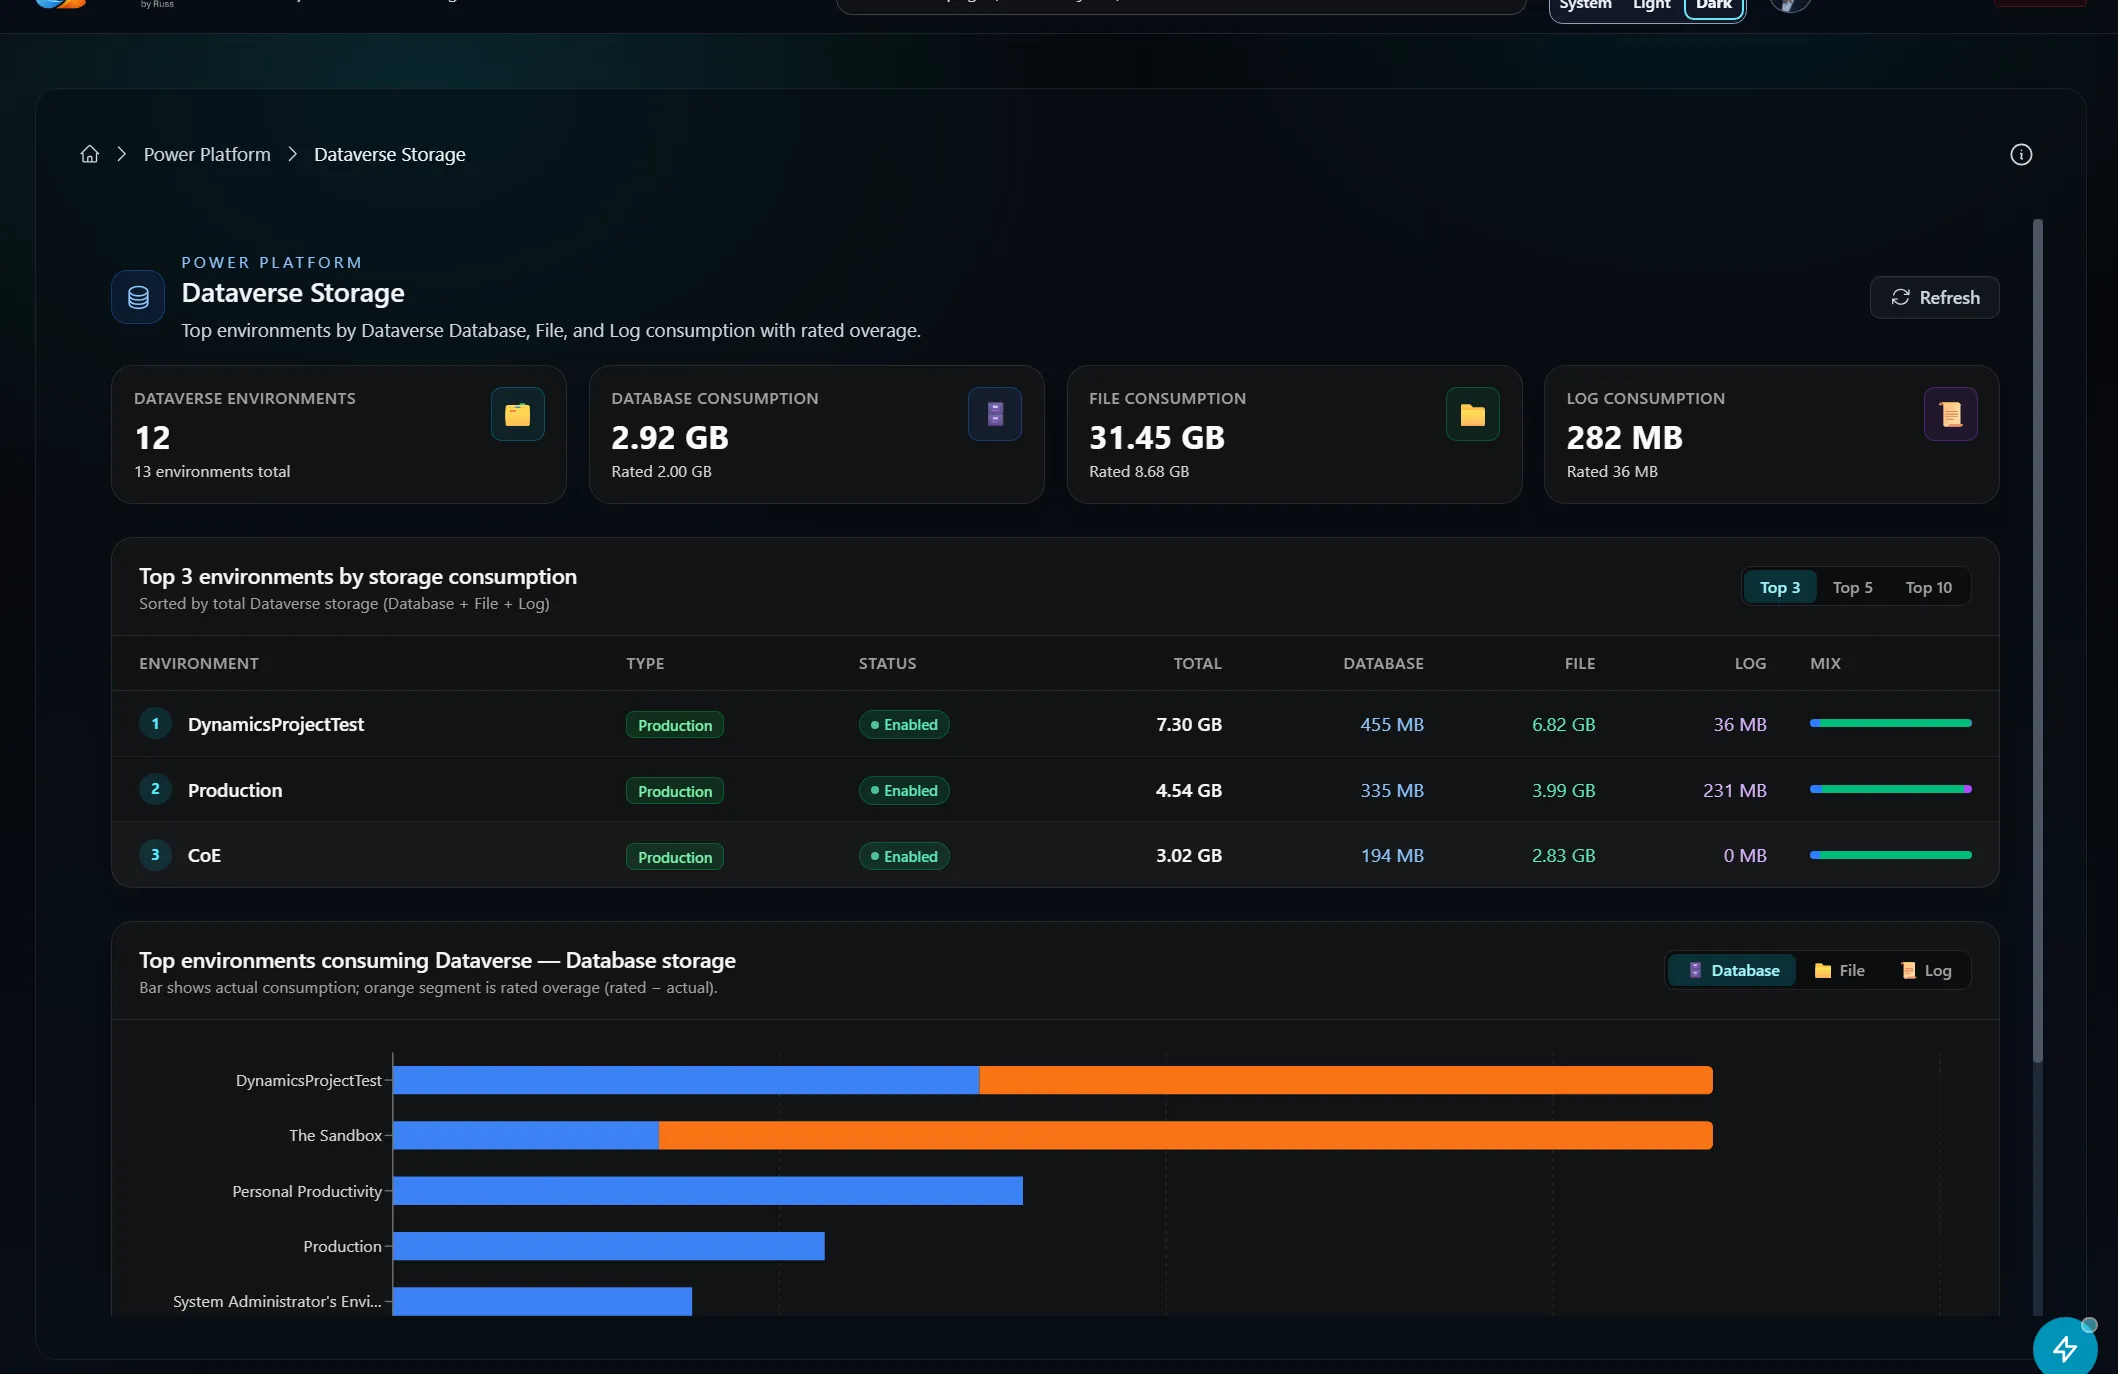Click rank badge 2 for Production

click(x=155, y=789)
